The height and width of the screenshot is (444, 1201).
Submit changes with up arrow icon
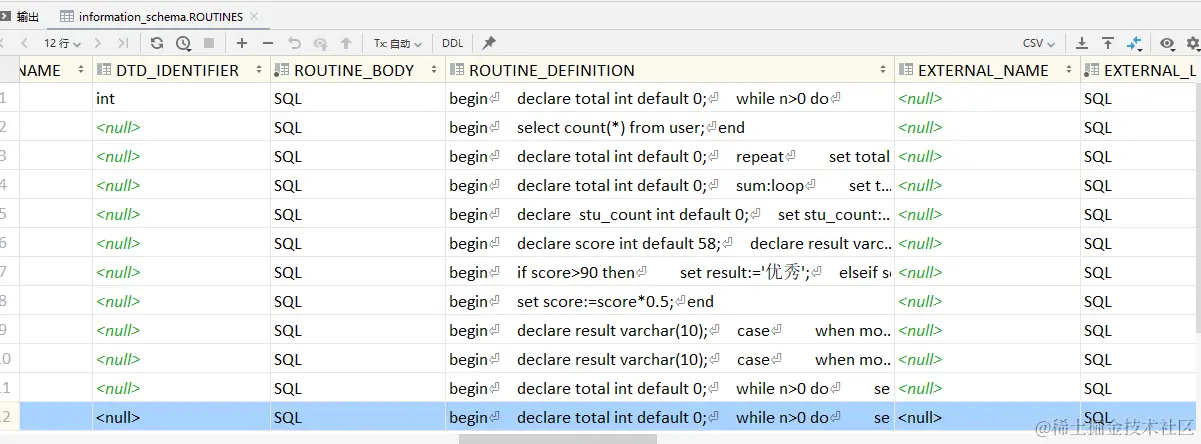(x=346, y=43)
